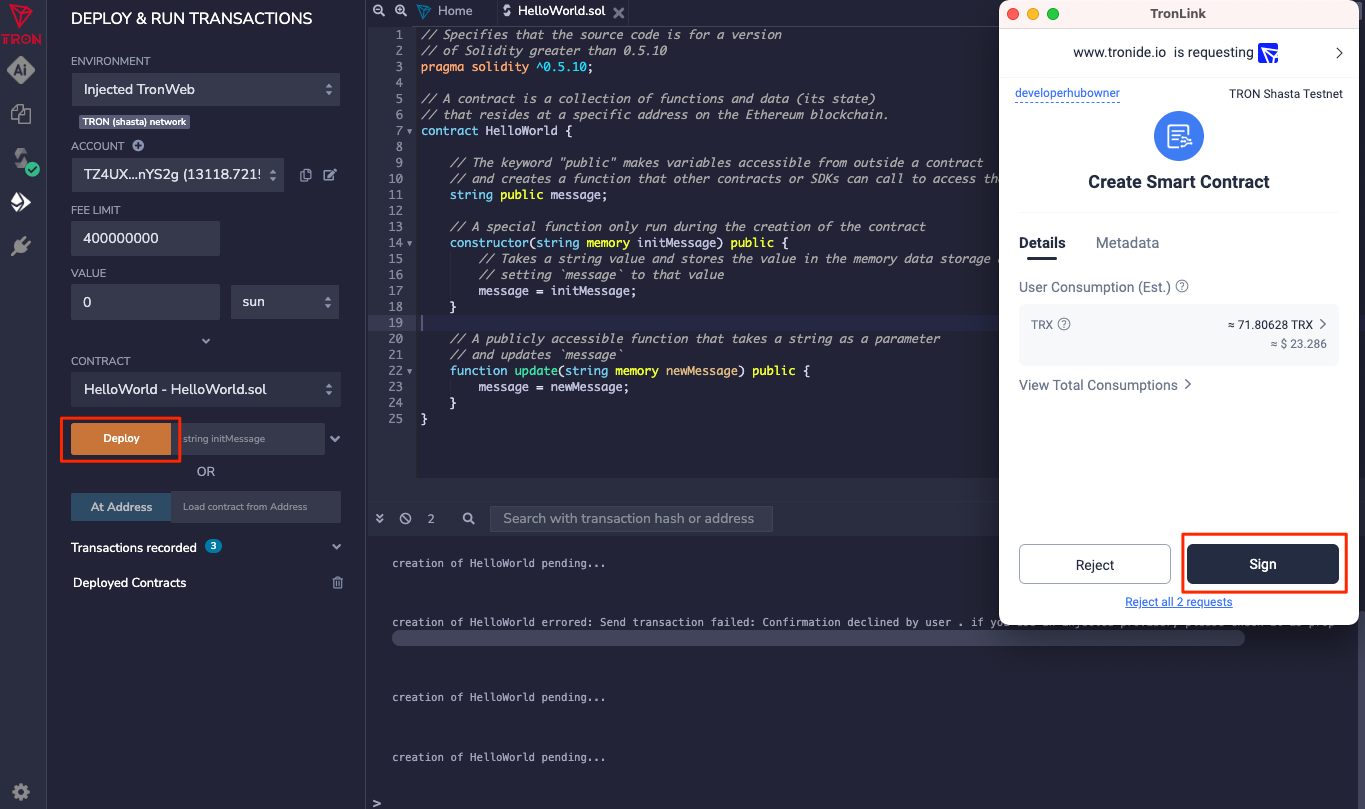Select the Details tab in TronLink

[x=1042, y=243]
